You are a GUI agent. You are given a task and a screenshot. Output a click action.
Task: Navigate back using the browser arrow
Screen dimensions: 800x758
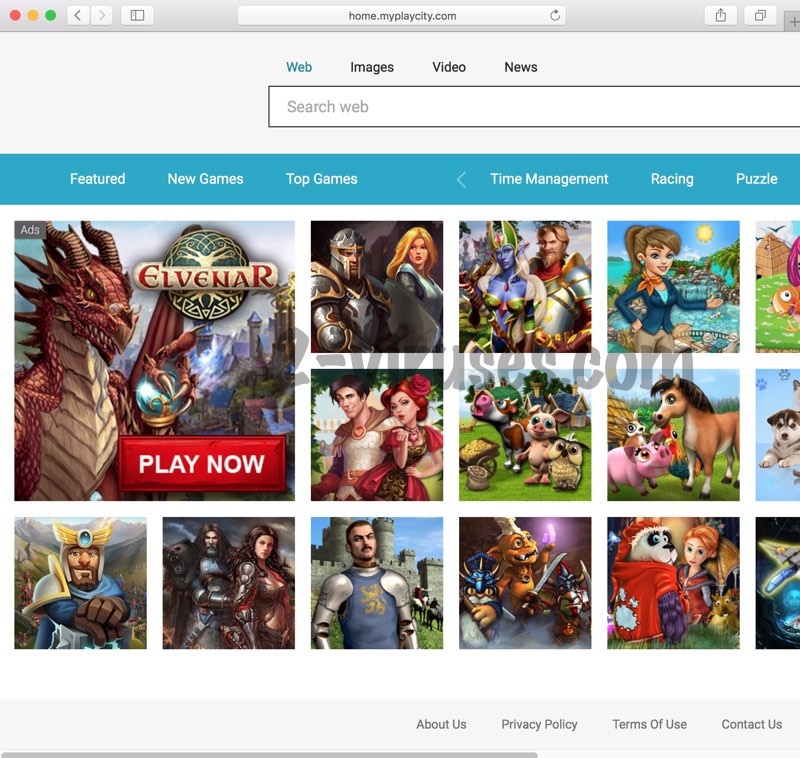[x=76, y=15]
